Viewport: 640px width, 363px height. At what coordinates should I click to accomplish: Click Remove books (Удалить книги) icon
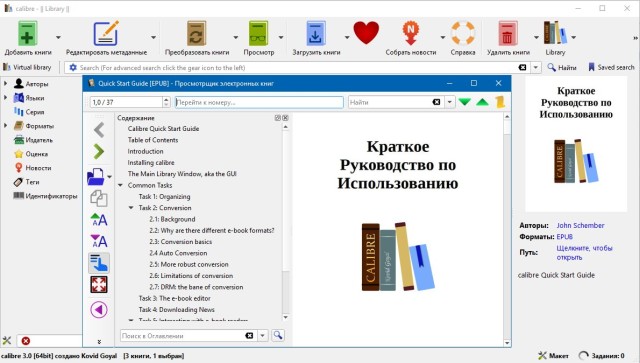[x=507, y=33]
